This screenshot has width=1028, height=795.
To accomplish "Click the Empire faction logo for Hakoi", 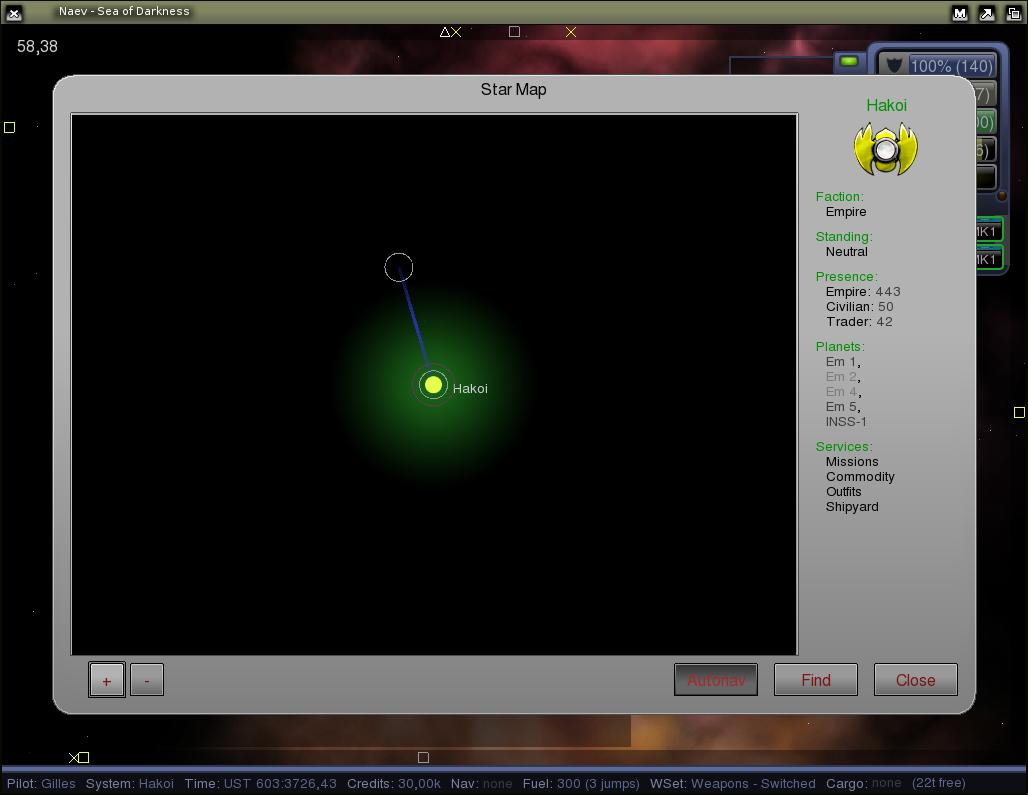I will click(885, 150).
